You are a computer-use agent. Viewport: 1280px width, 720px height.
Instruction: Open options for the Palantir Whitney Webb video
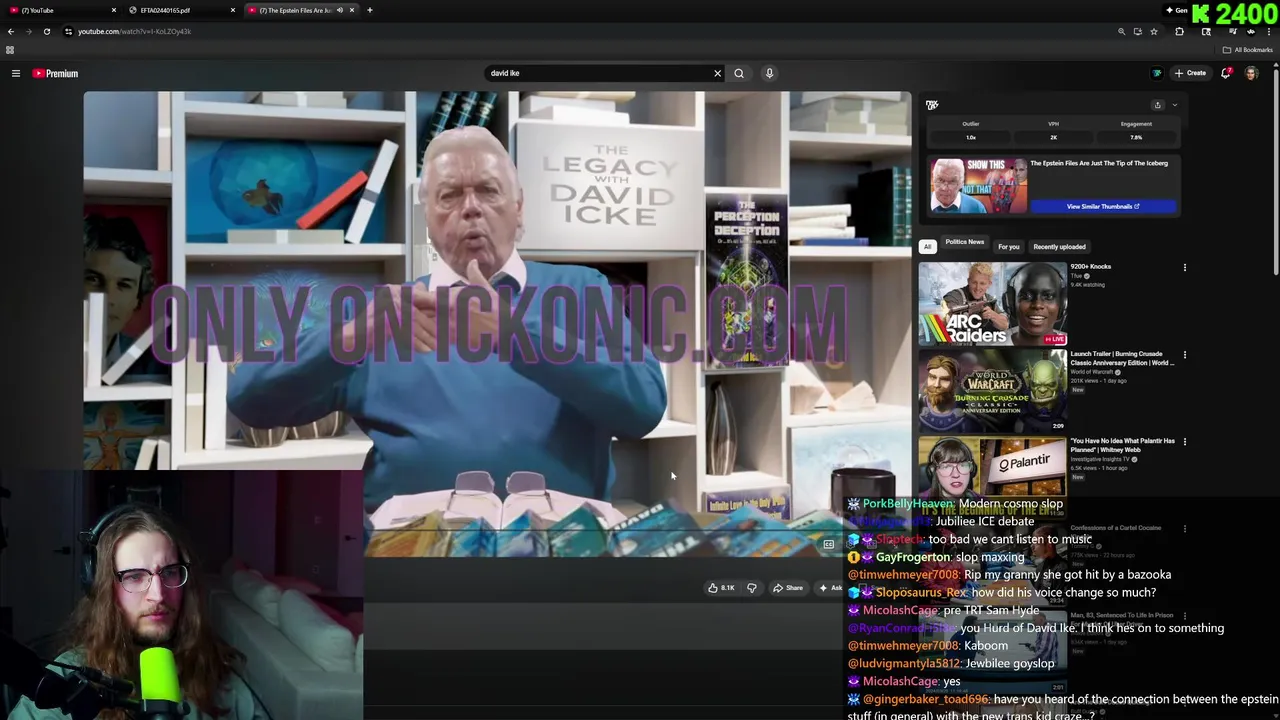pos(1185,441)
